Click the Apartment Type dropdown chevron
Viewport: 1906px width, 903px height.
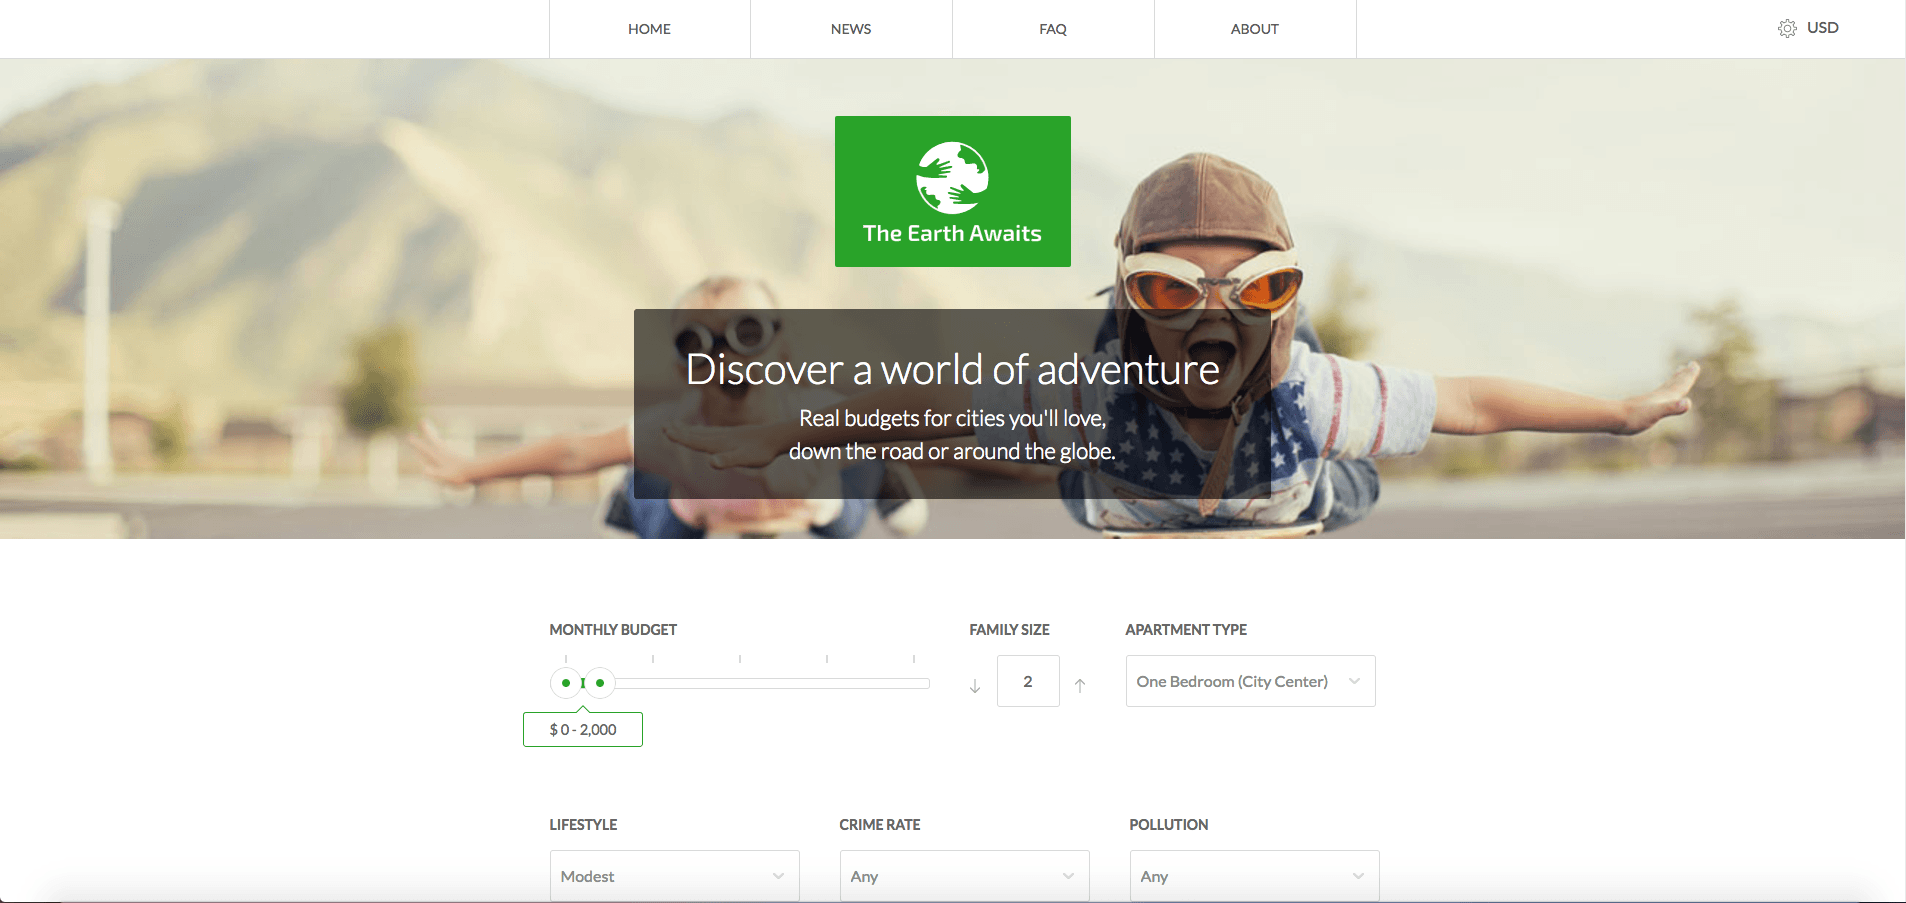(x=1354, y=681)
